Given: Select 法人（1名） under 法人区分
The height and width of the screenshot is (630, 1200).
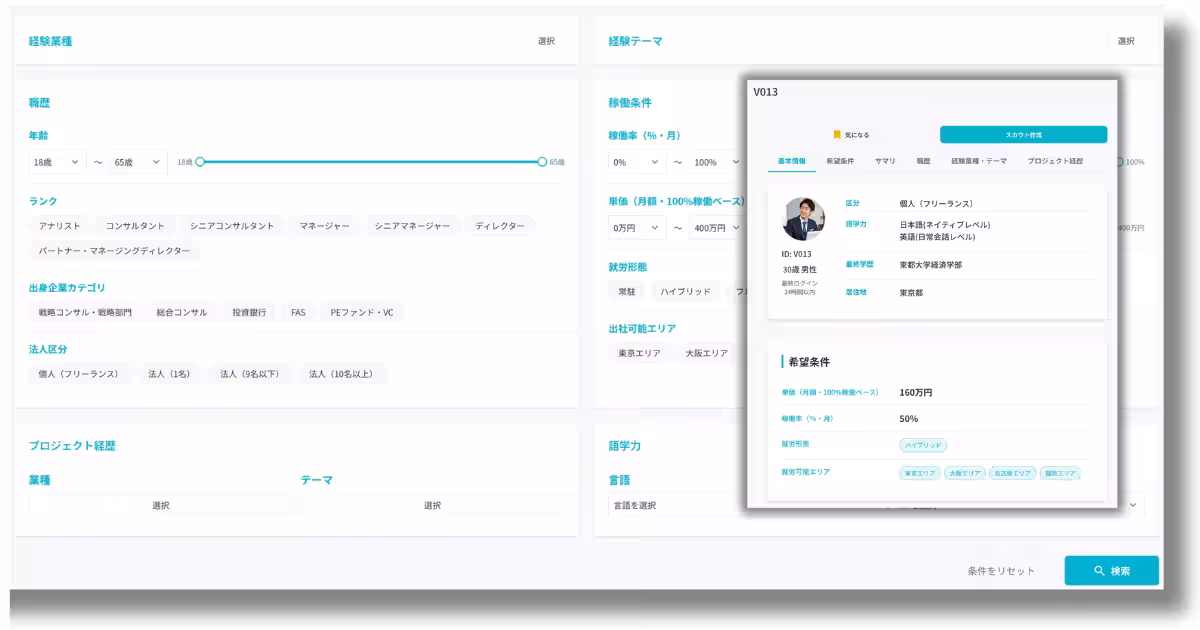Looking at the screenshot, I should pyautogui.click(x=169, y=373).
